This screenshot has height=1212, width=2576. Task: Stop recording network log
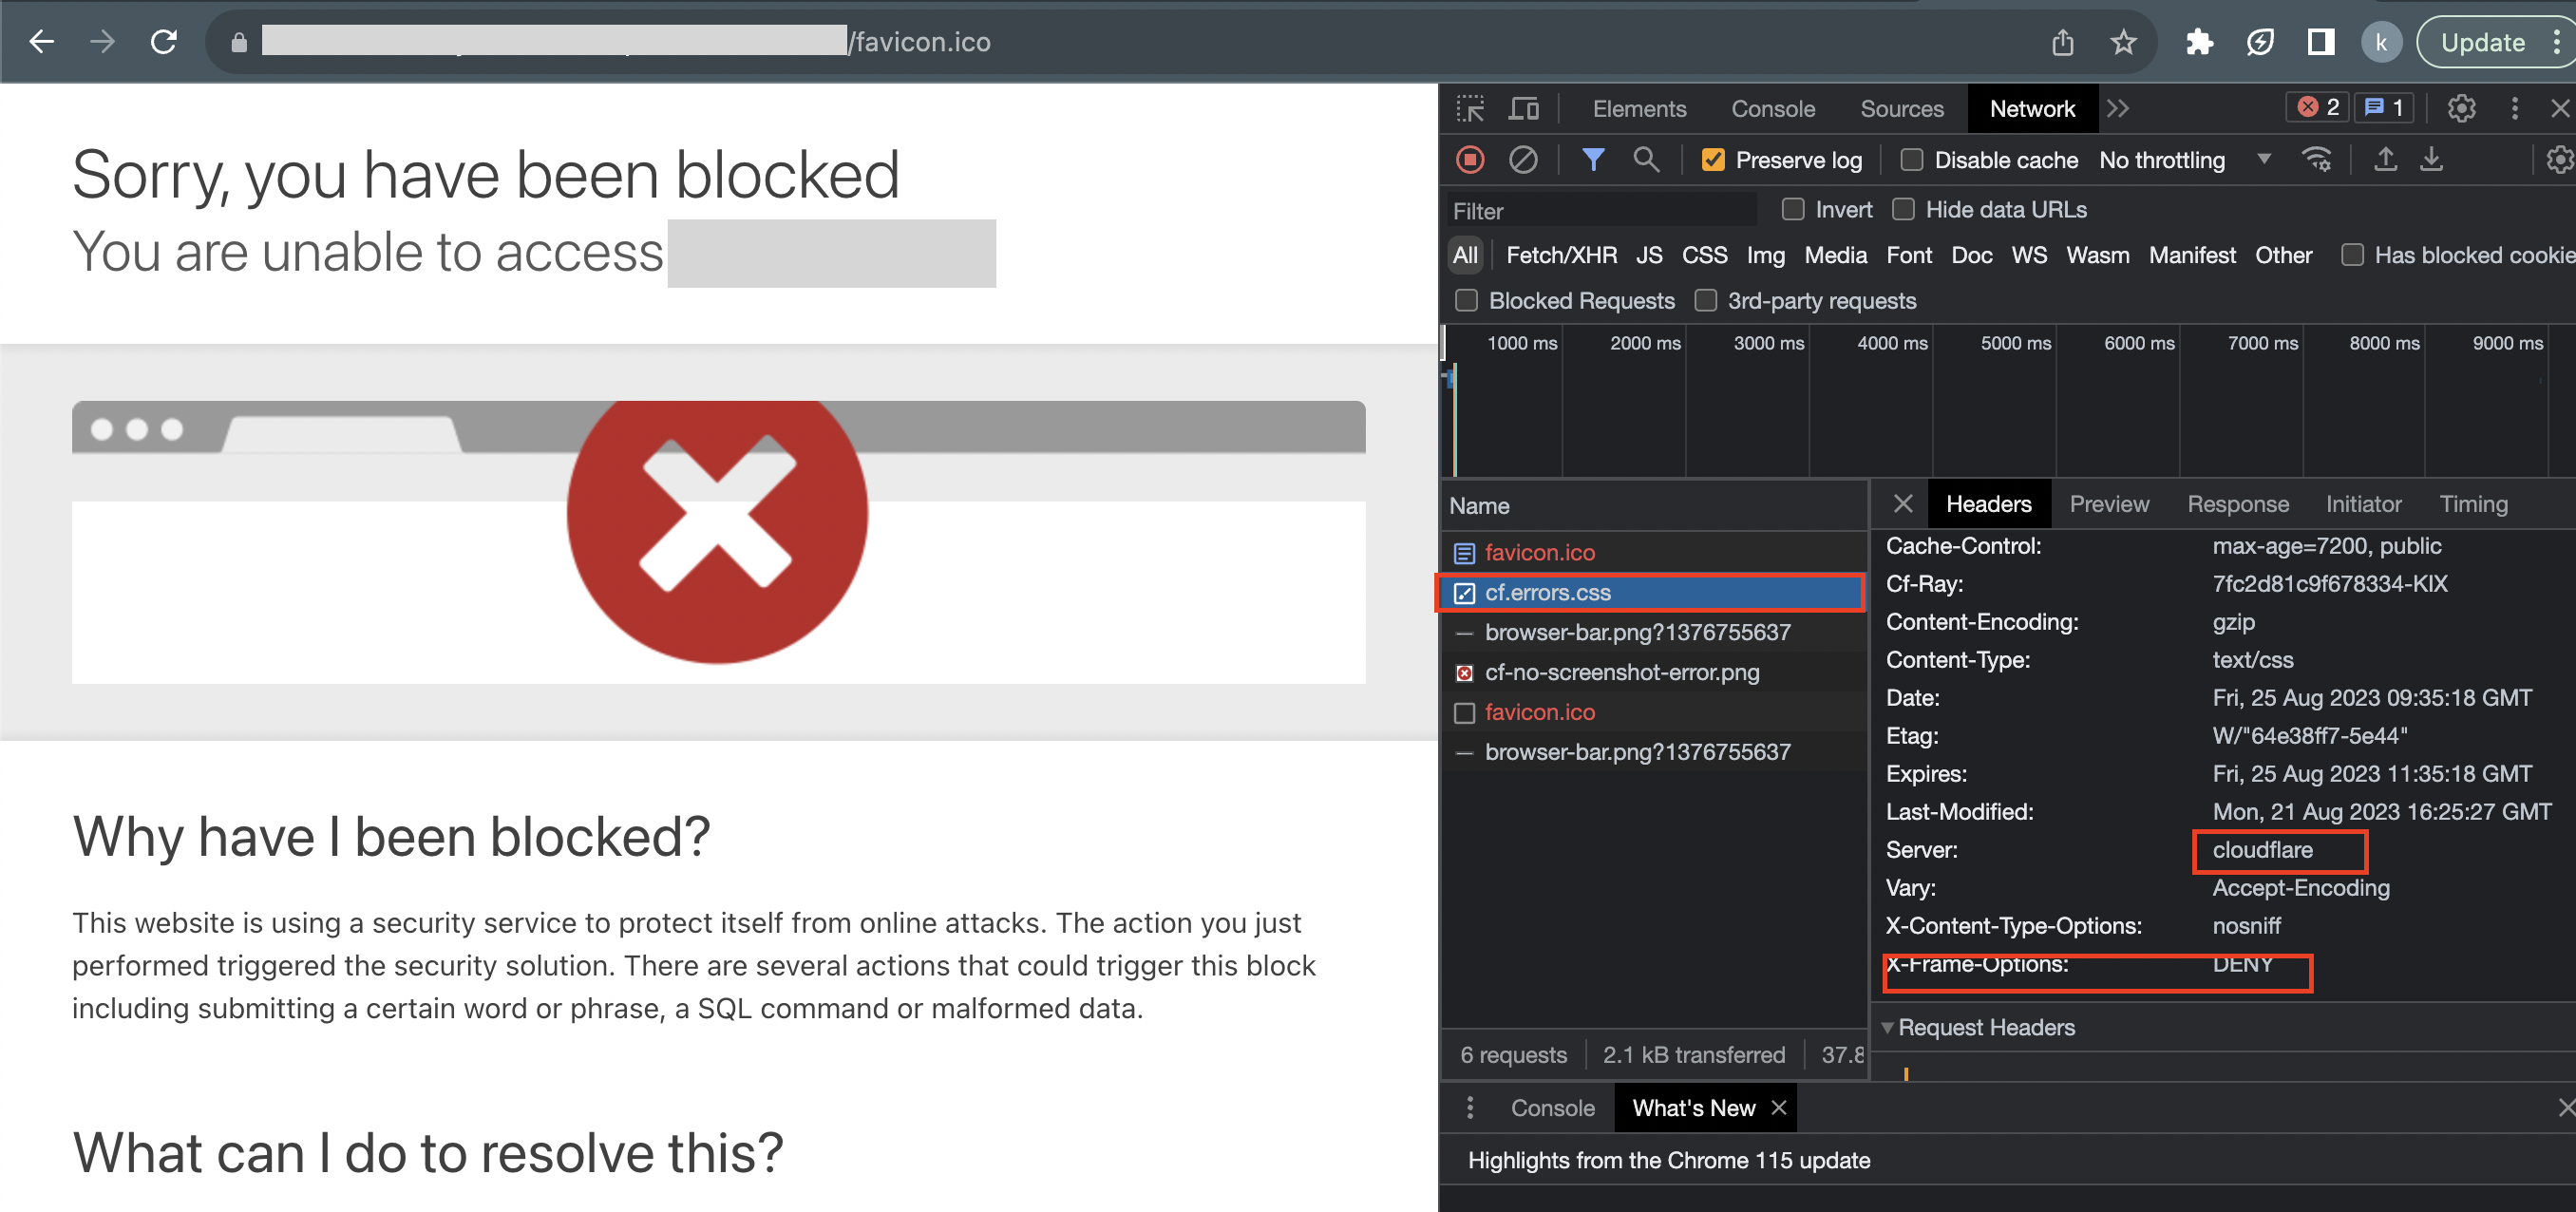click(1469, 159)
